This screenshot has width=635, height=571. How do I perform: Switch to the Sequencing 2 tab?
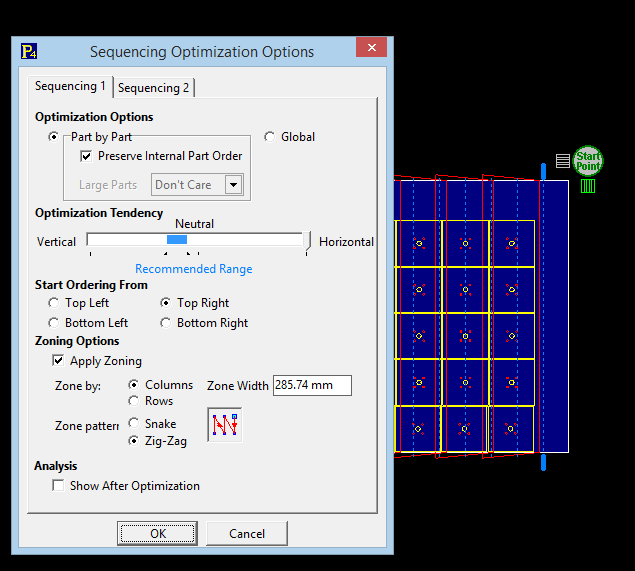coord(153,88)
